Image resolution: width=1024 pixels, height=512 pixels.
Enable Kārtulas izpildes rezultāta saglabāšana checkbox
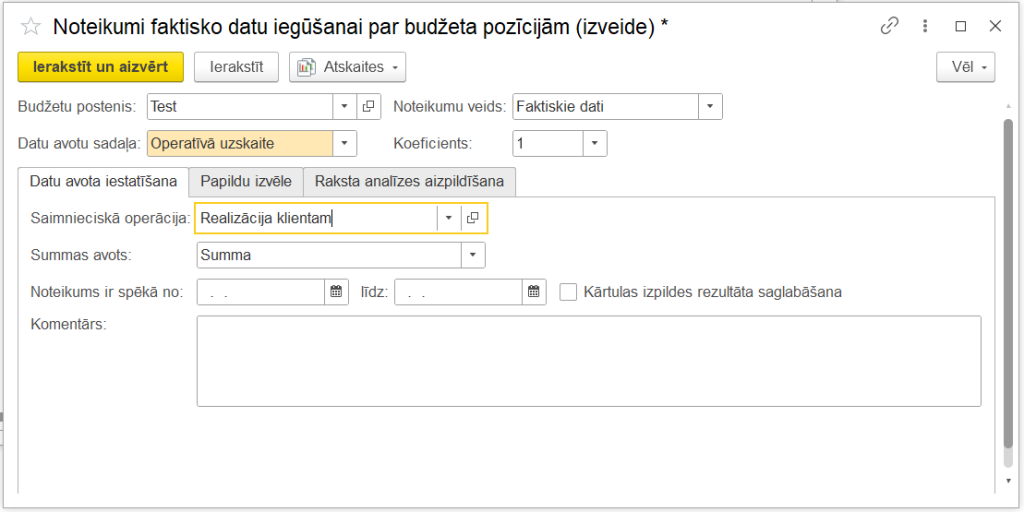(568, 292)
